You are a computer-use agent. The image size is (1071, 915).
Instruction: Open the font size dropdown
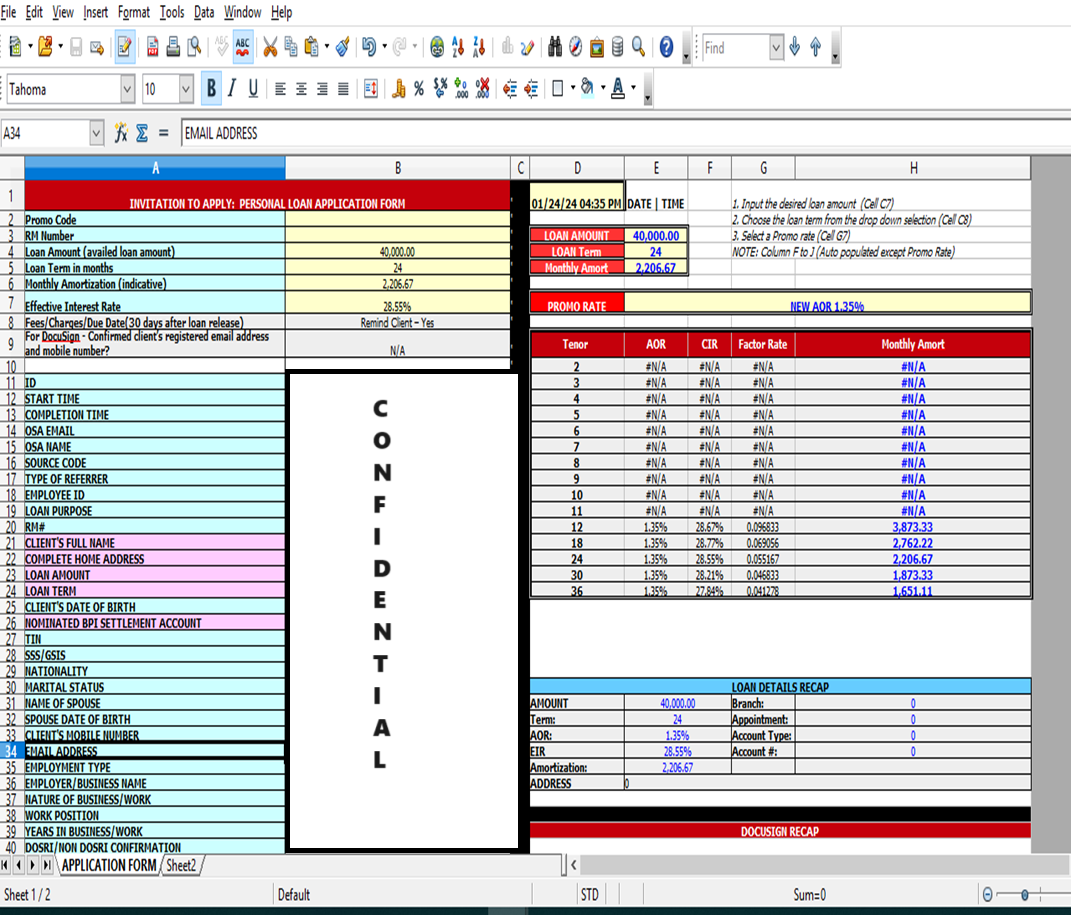click(x=186, y=89)
